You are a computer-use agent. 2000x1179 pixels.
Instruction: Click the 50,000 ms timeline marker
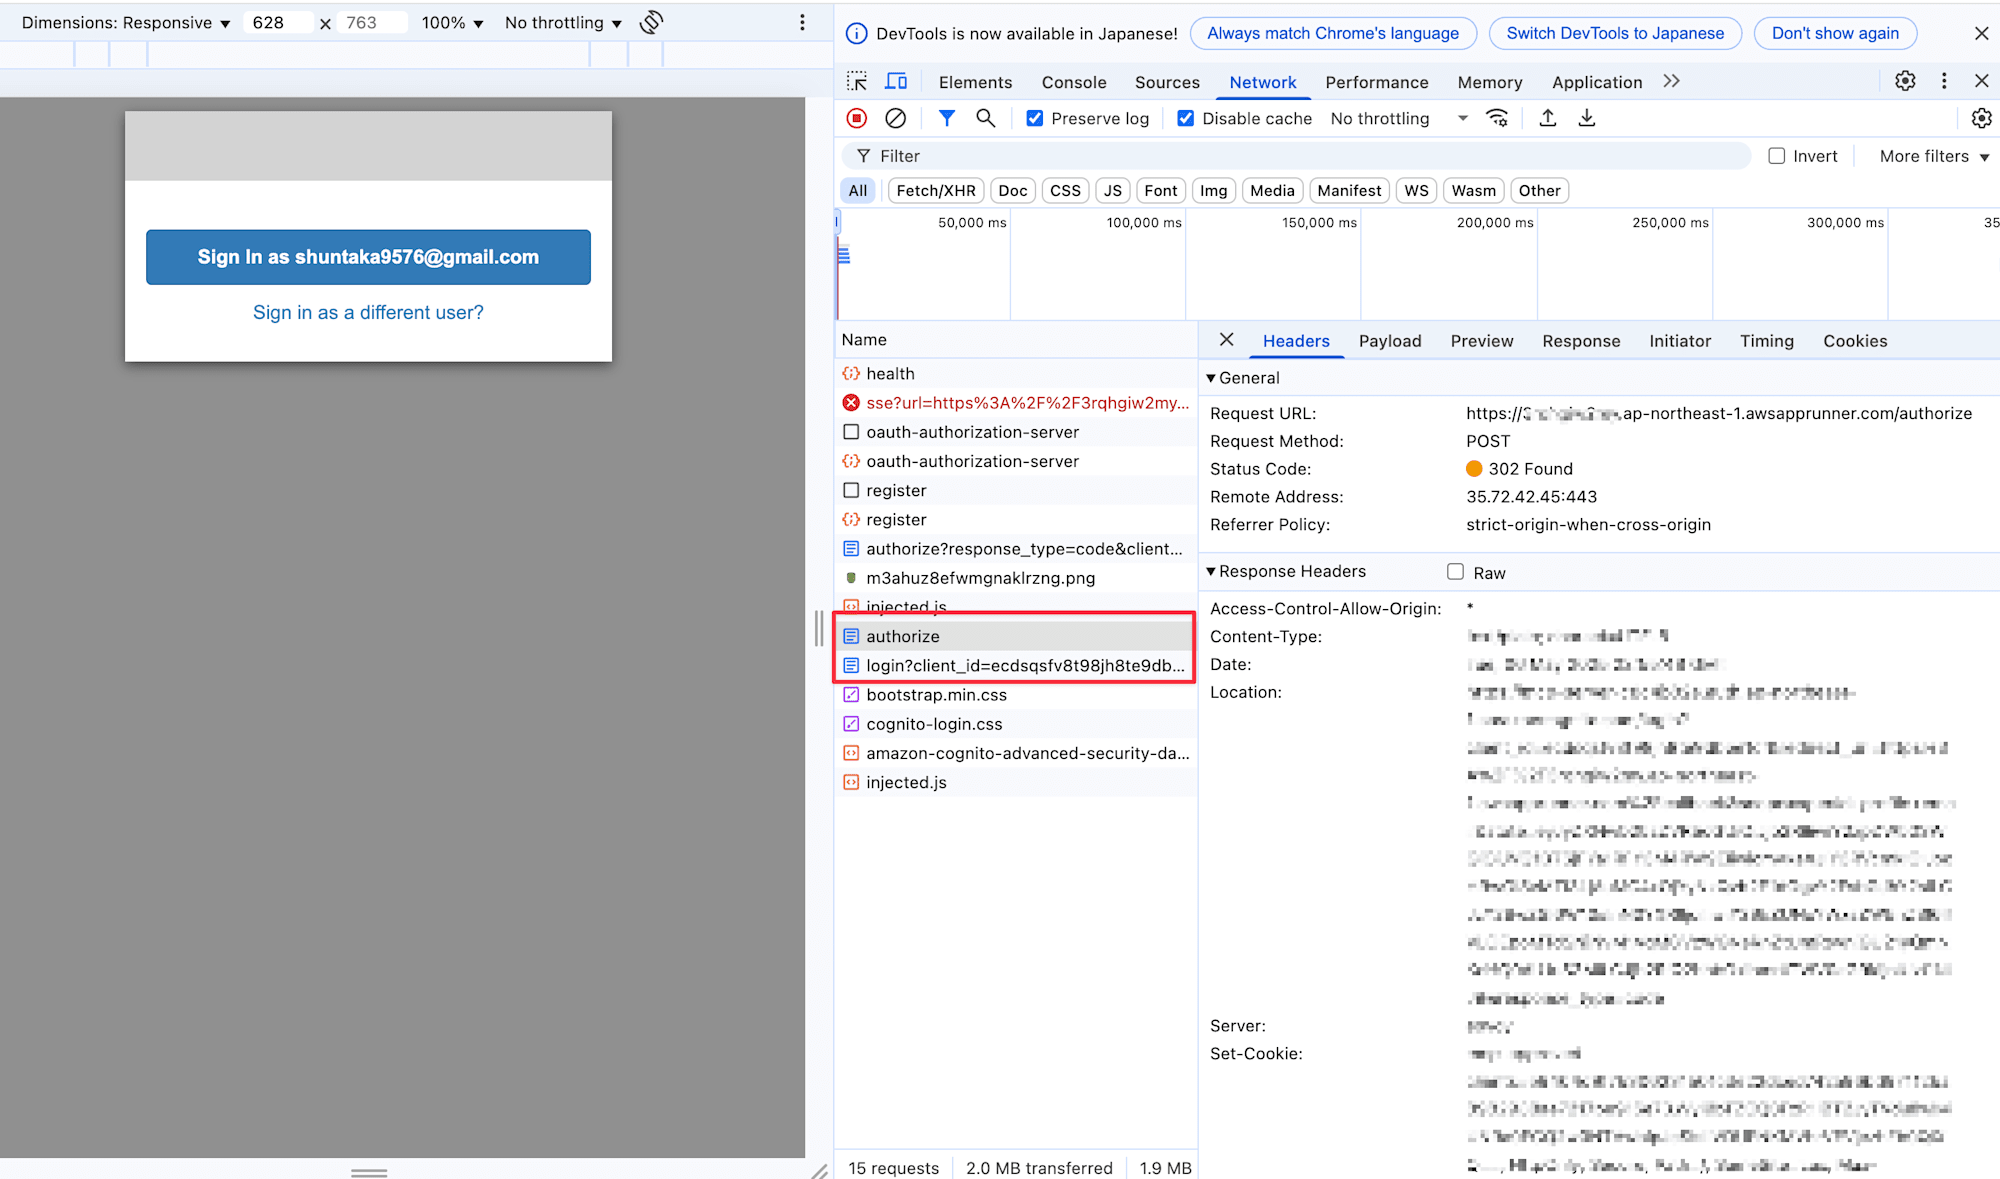(971, 222)
